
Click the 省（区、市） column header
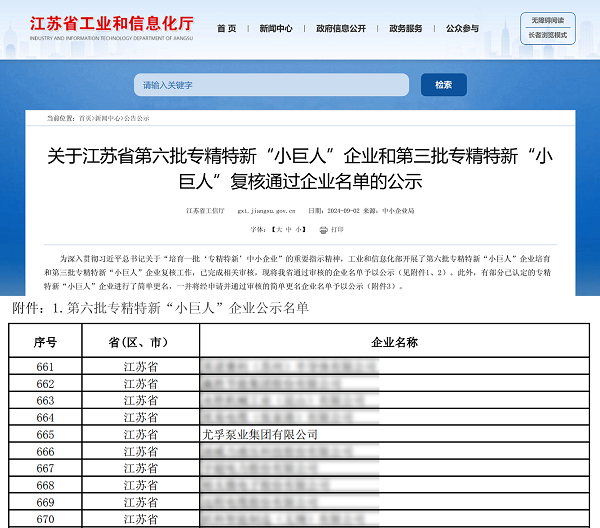click(x=140, y=342)
